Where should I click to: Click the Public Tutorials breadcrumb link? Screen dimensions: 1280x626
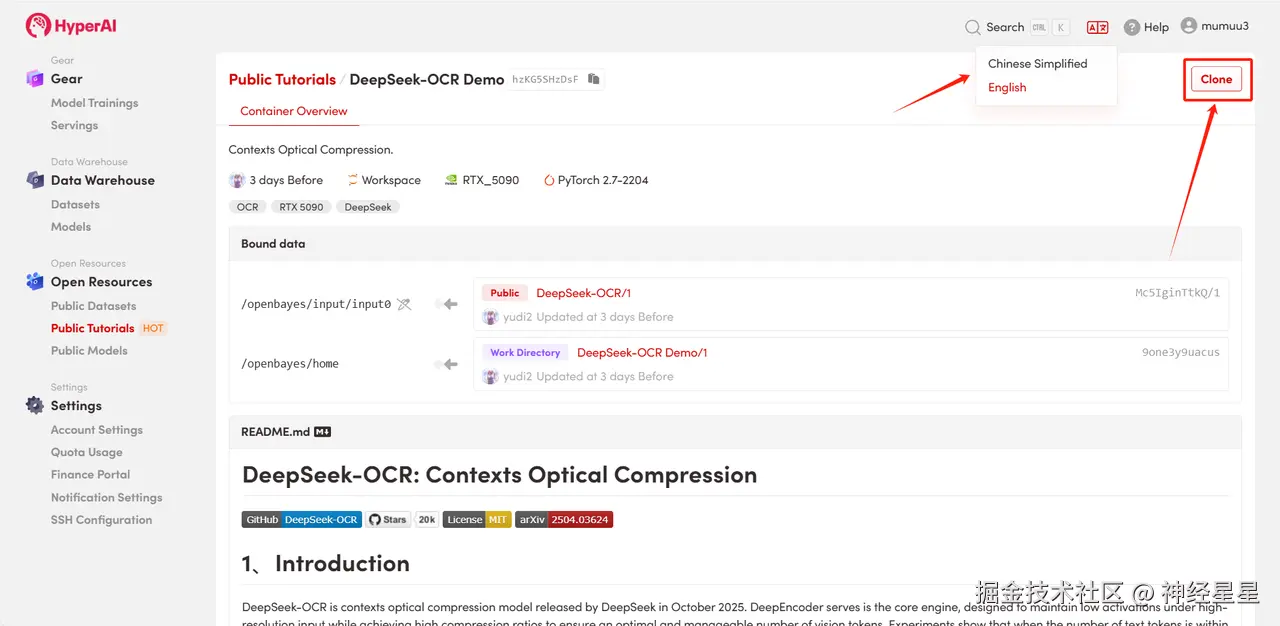click(x=282, y=79)
